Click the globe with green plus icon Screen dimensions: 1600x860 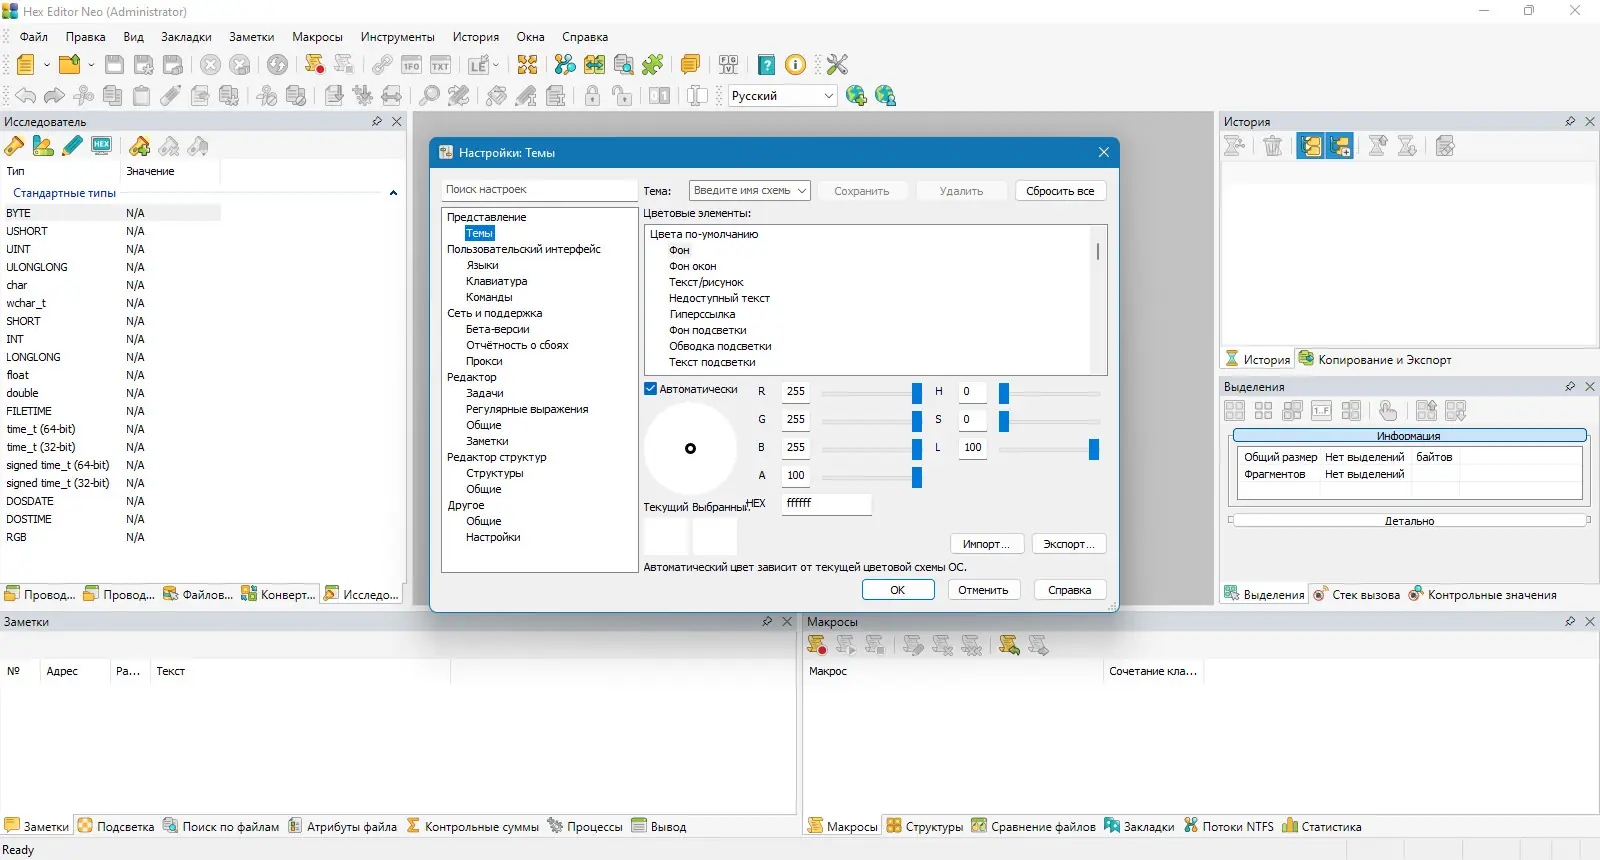(856, 95)
